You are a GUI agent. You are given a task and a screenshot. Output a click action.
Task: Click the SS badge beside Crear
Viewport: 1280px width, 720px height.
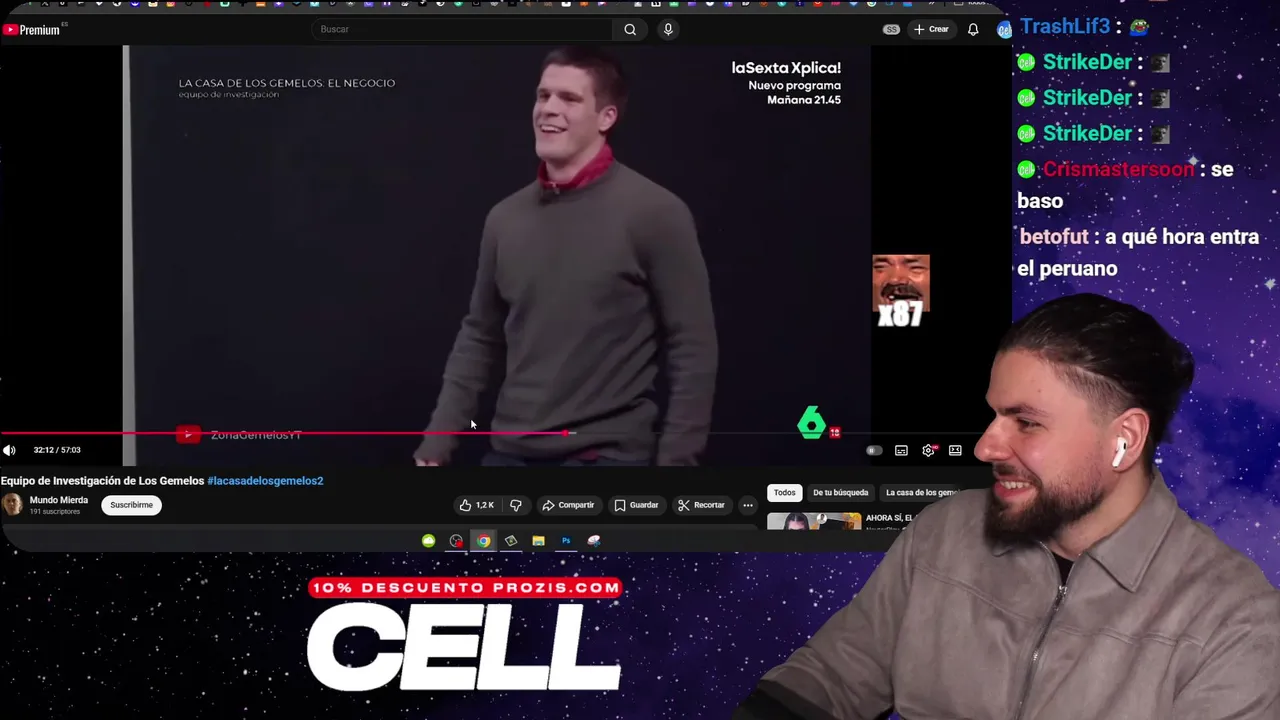(x=891, y=29)
